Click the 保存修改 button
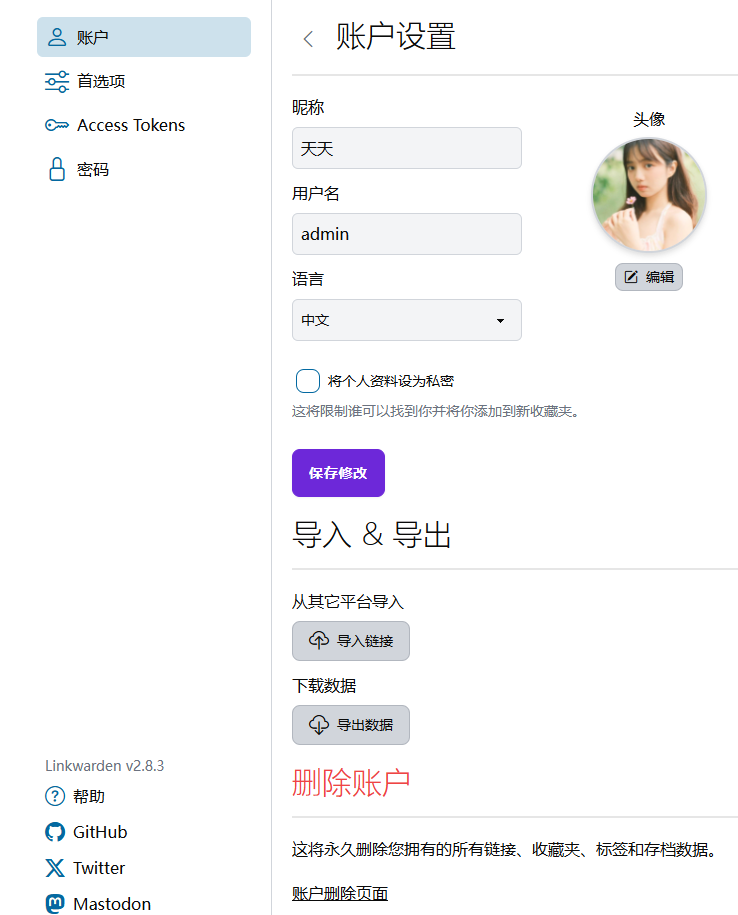The width and height of the screenshot is (738, 915). pyautogui.click(x=338, y=473)
